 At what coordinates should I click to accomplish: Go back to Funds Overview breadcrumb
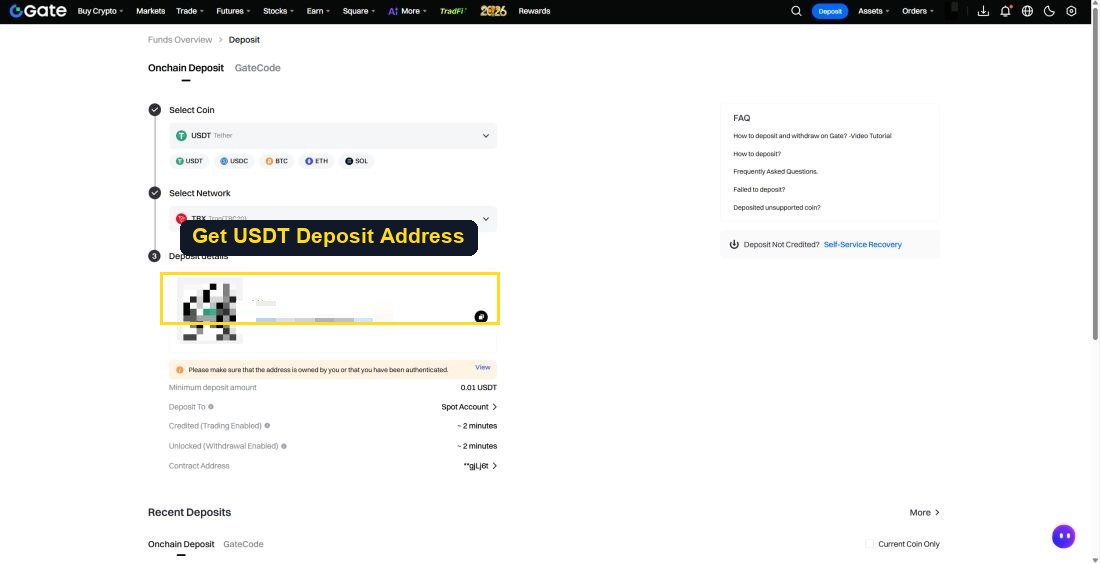(x=180, y=40)
